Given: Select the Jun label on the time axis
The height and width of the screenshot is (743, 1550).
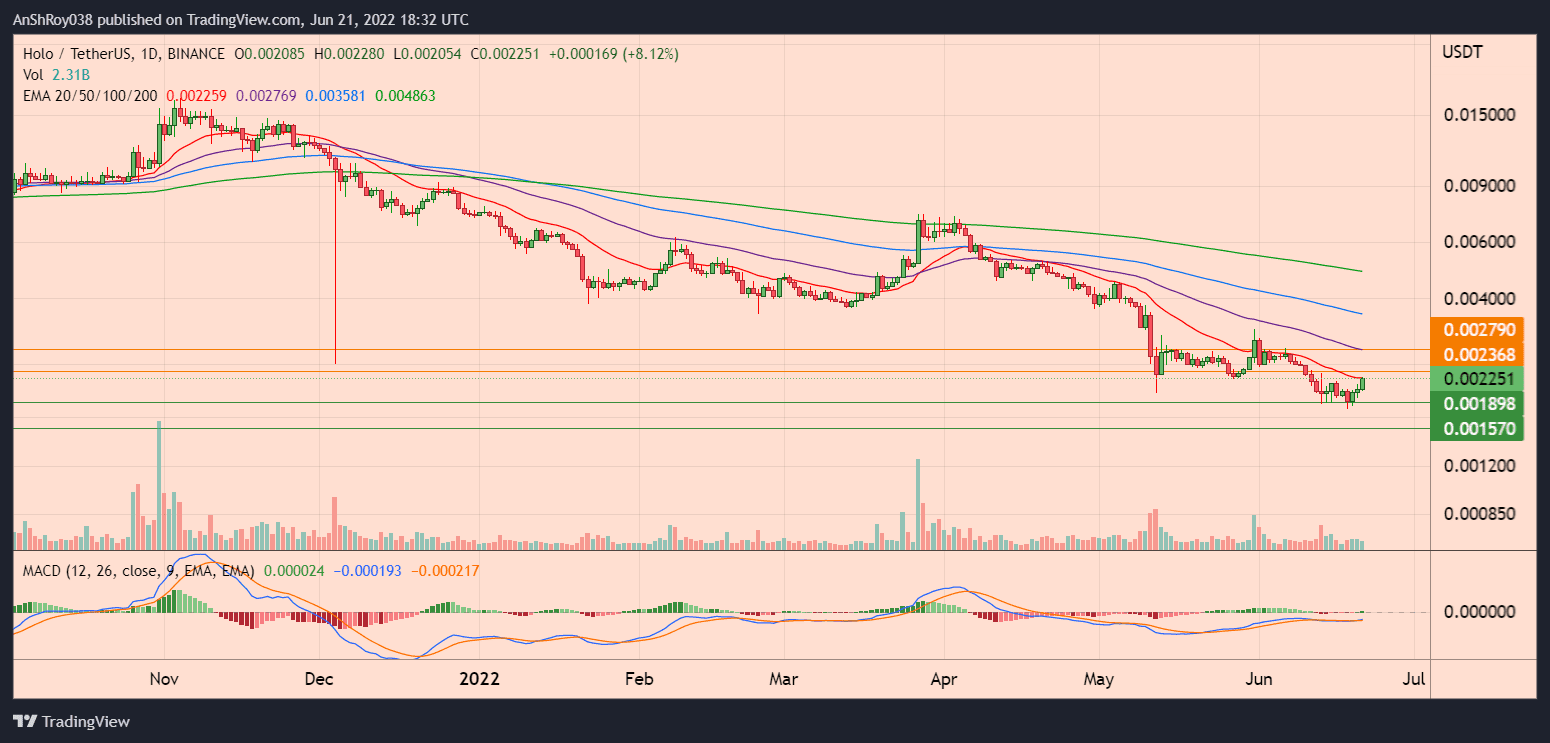Looking at the screenshot, I should 1259,679.
